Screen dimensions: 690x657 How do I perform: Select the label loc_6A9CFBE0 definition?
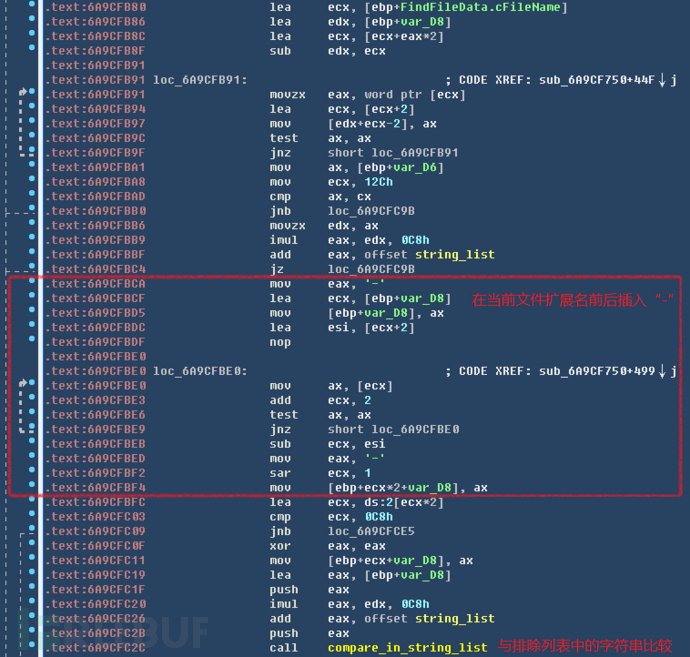200,371
